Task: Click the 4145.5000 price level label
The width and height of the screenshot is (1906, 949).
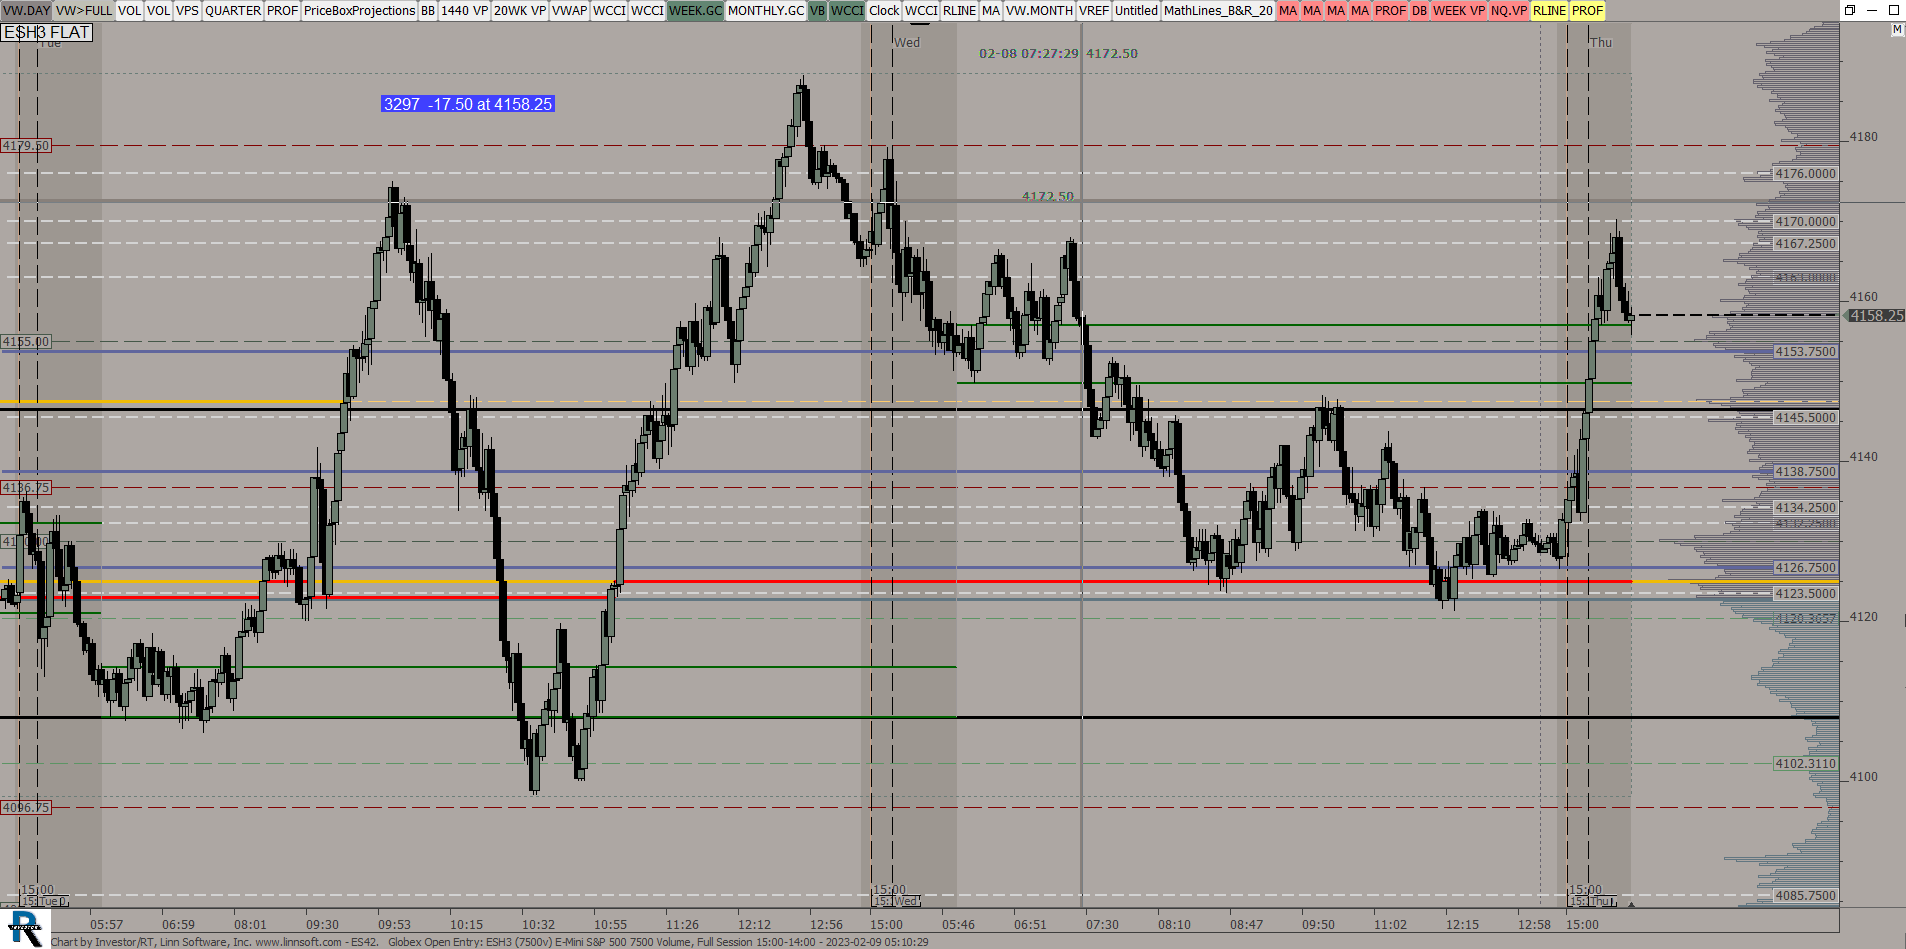Action: click(1805, 418)
